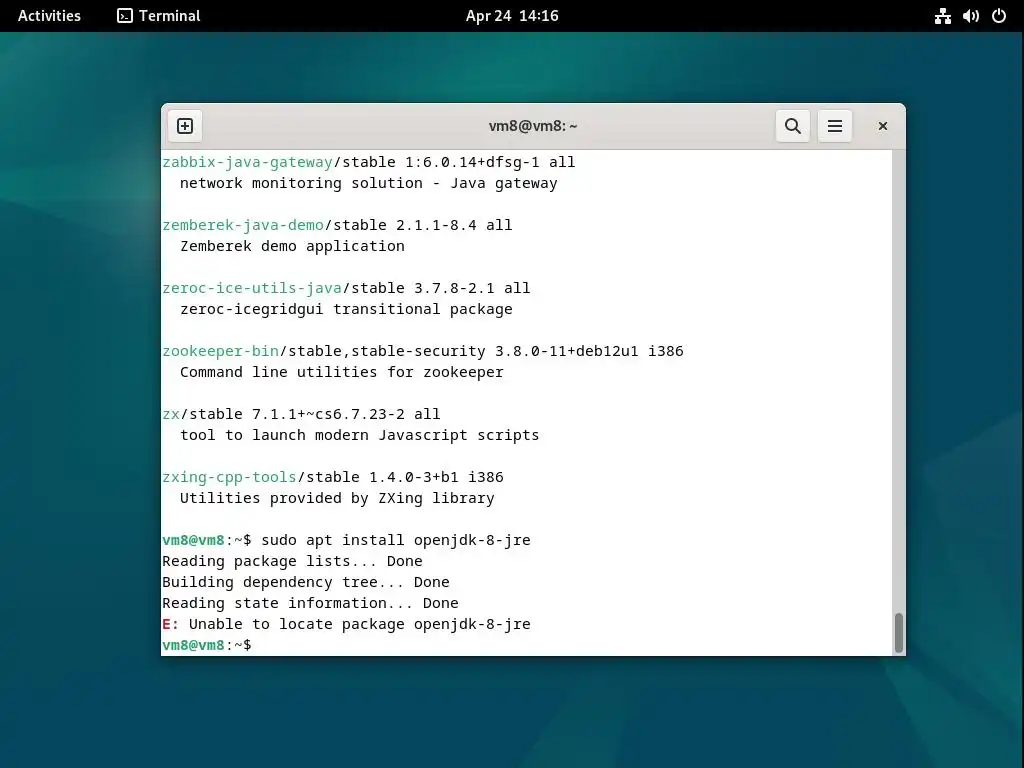Viewport: 1024px width, 768px height.
Task: Click the power icon in top bar
Action: click(x=999, y=16)
